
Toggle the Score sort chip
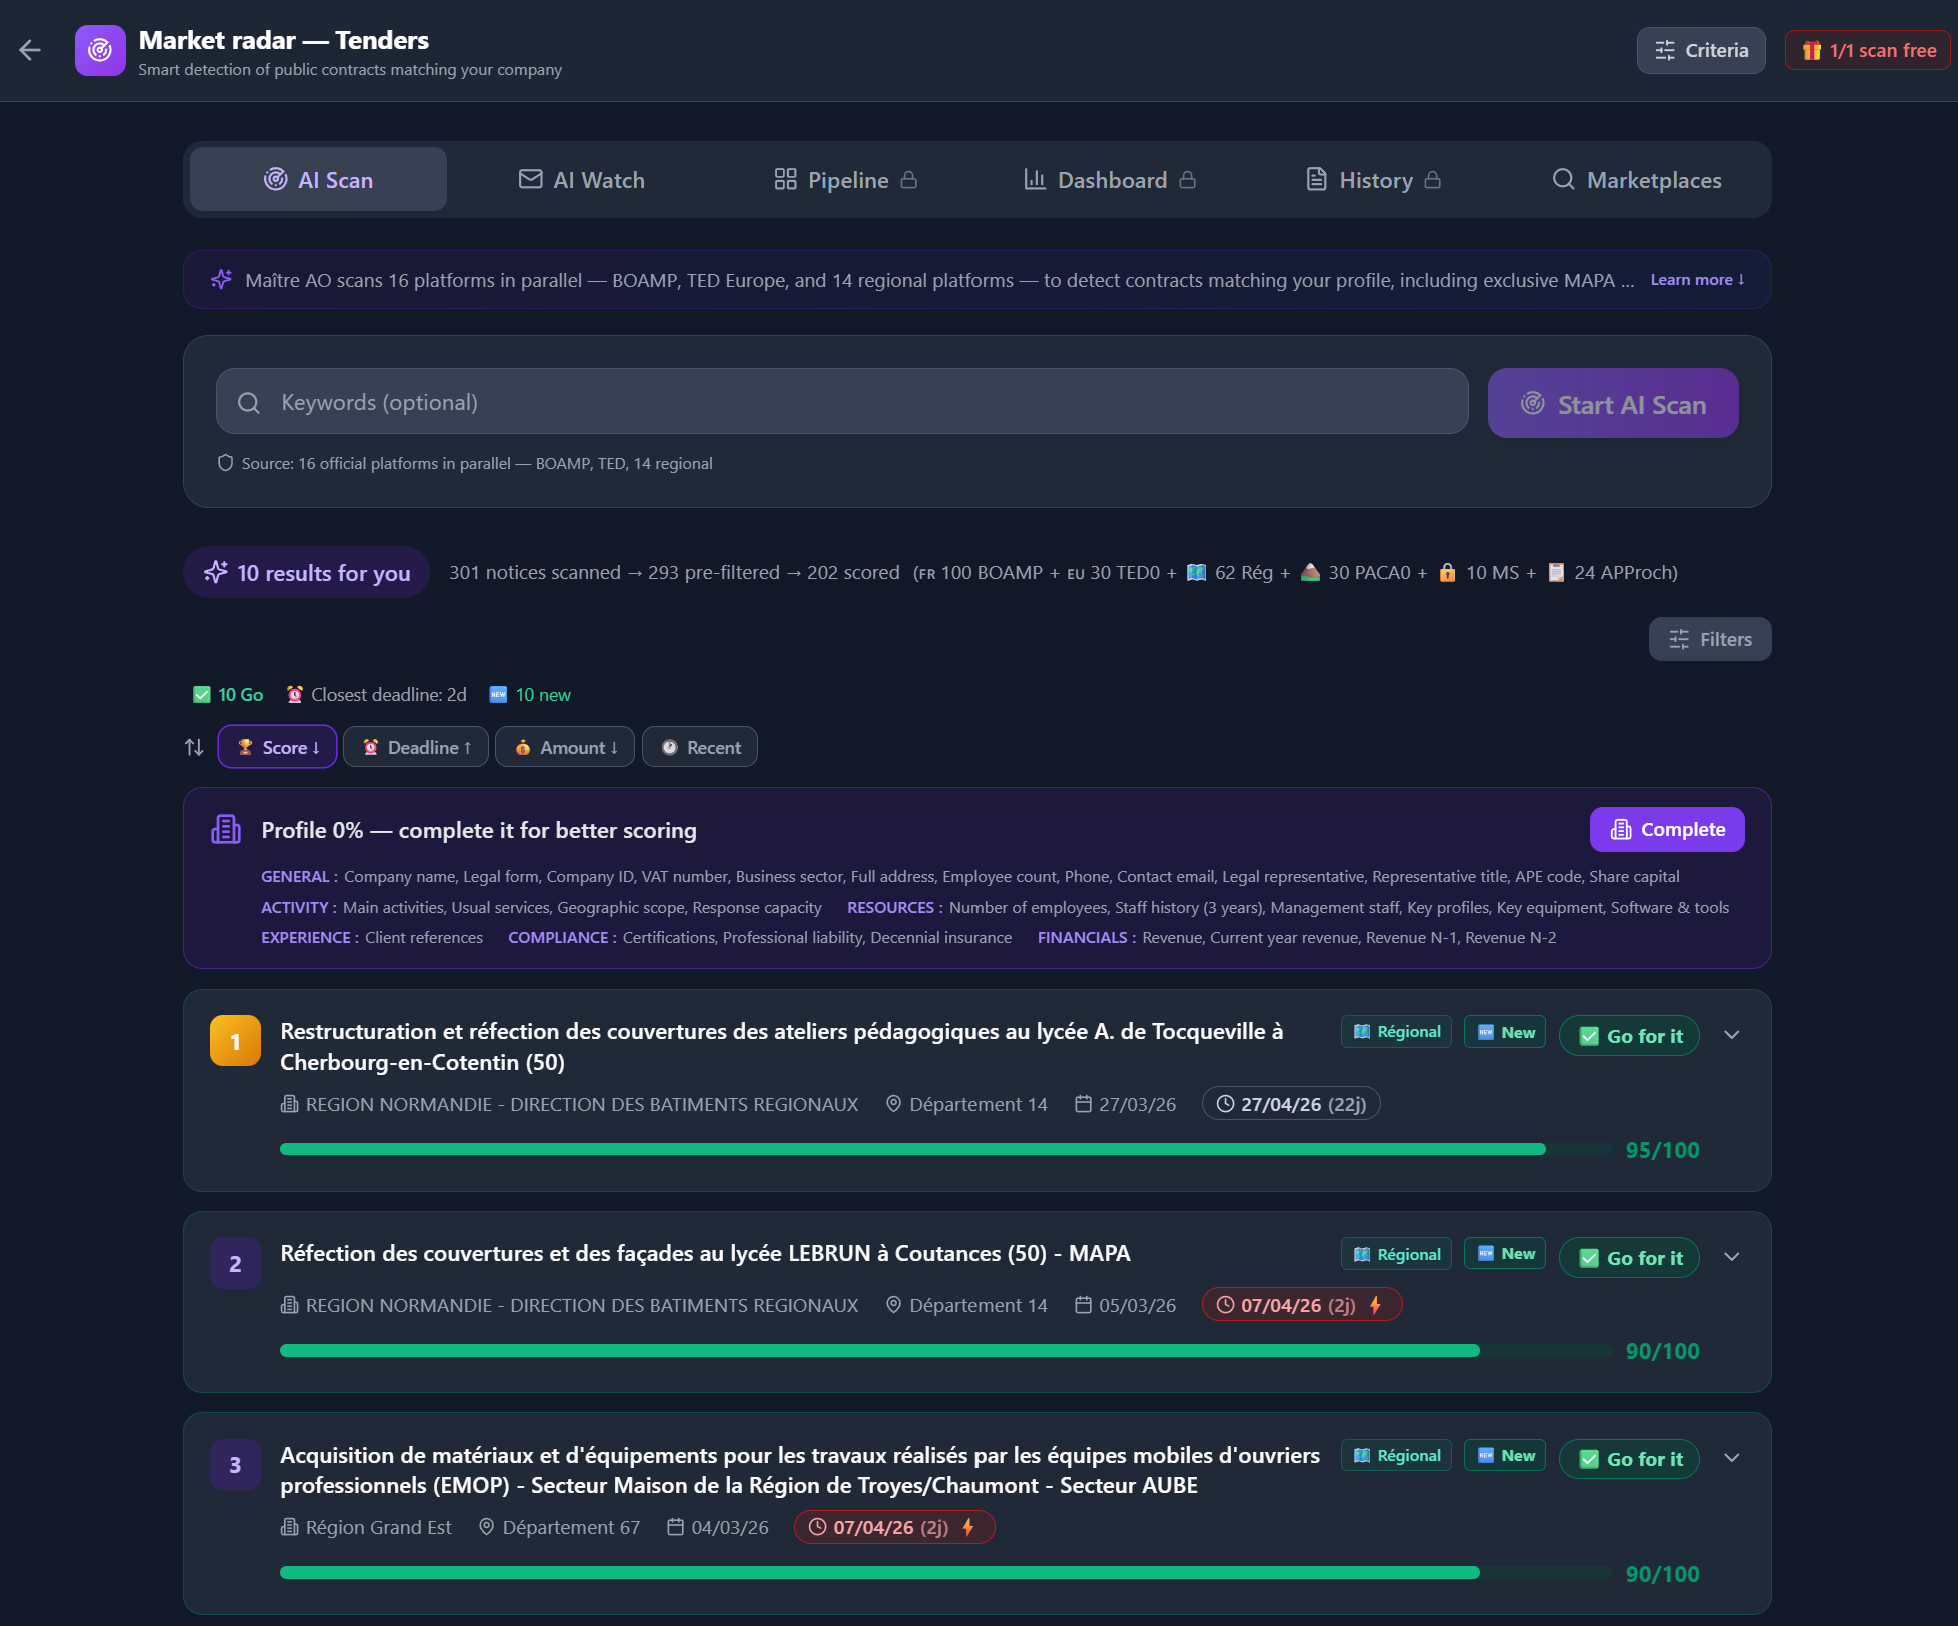click(278, 747)
